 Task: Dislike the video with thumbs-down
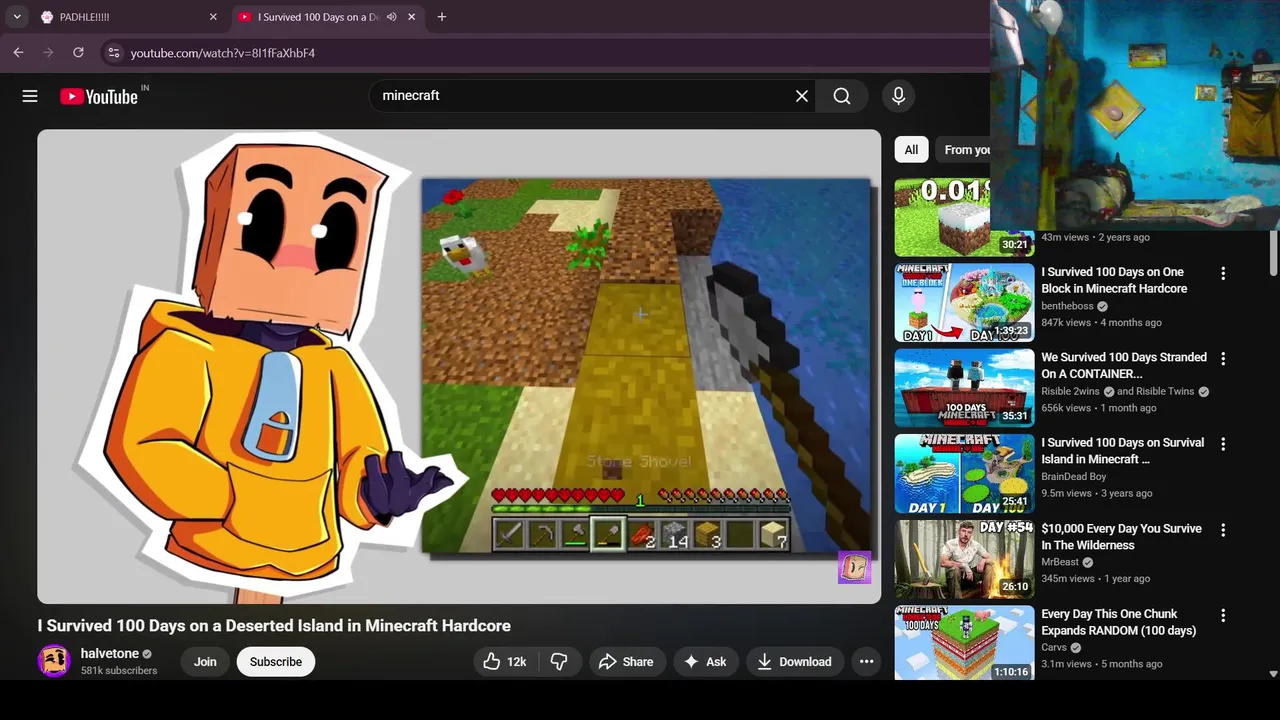click(x=560, y=662)
